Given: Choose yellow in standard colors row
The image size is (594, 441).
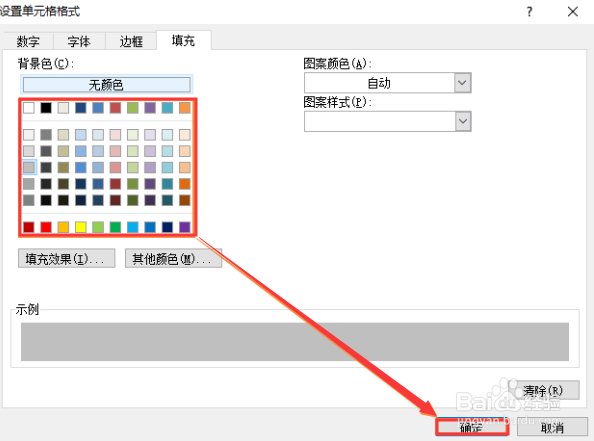Looking at the screenshot, I should 81,227.
